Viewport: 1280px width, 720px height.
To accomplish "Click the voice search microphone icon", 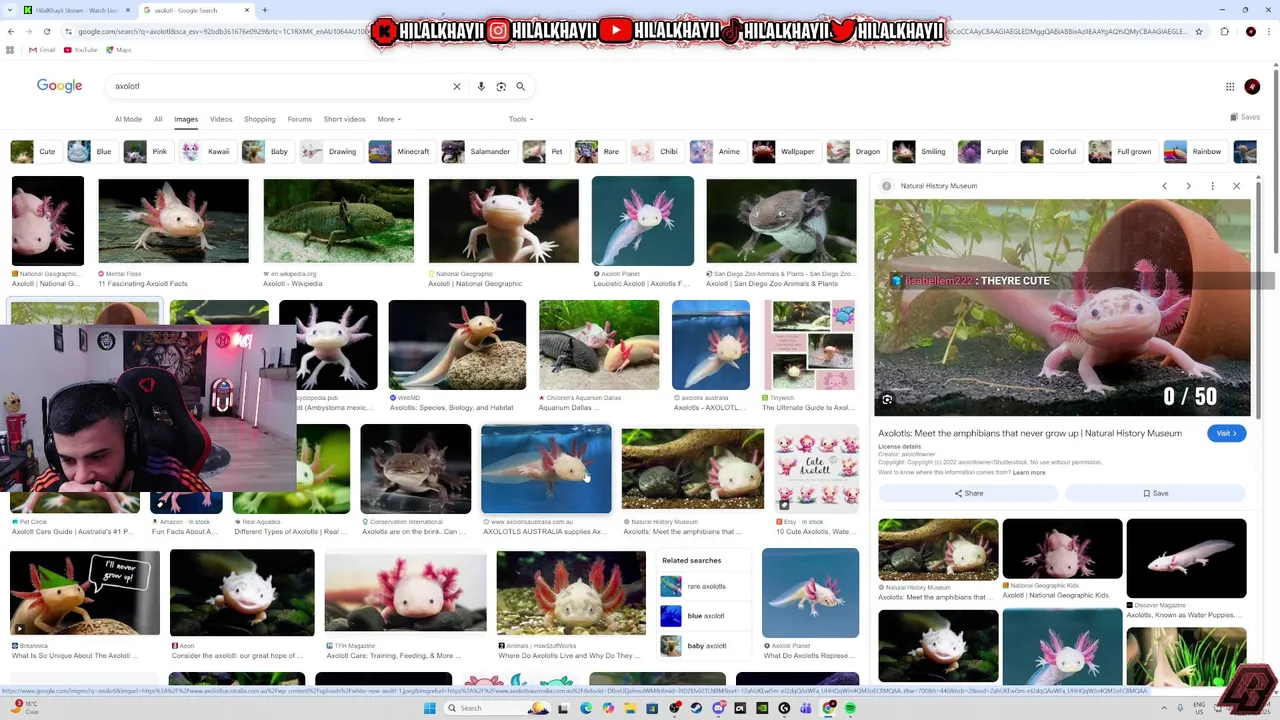I will (481, 87).
